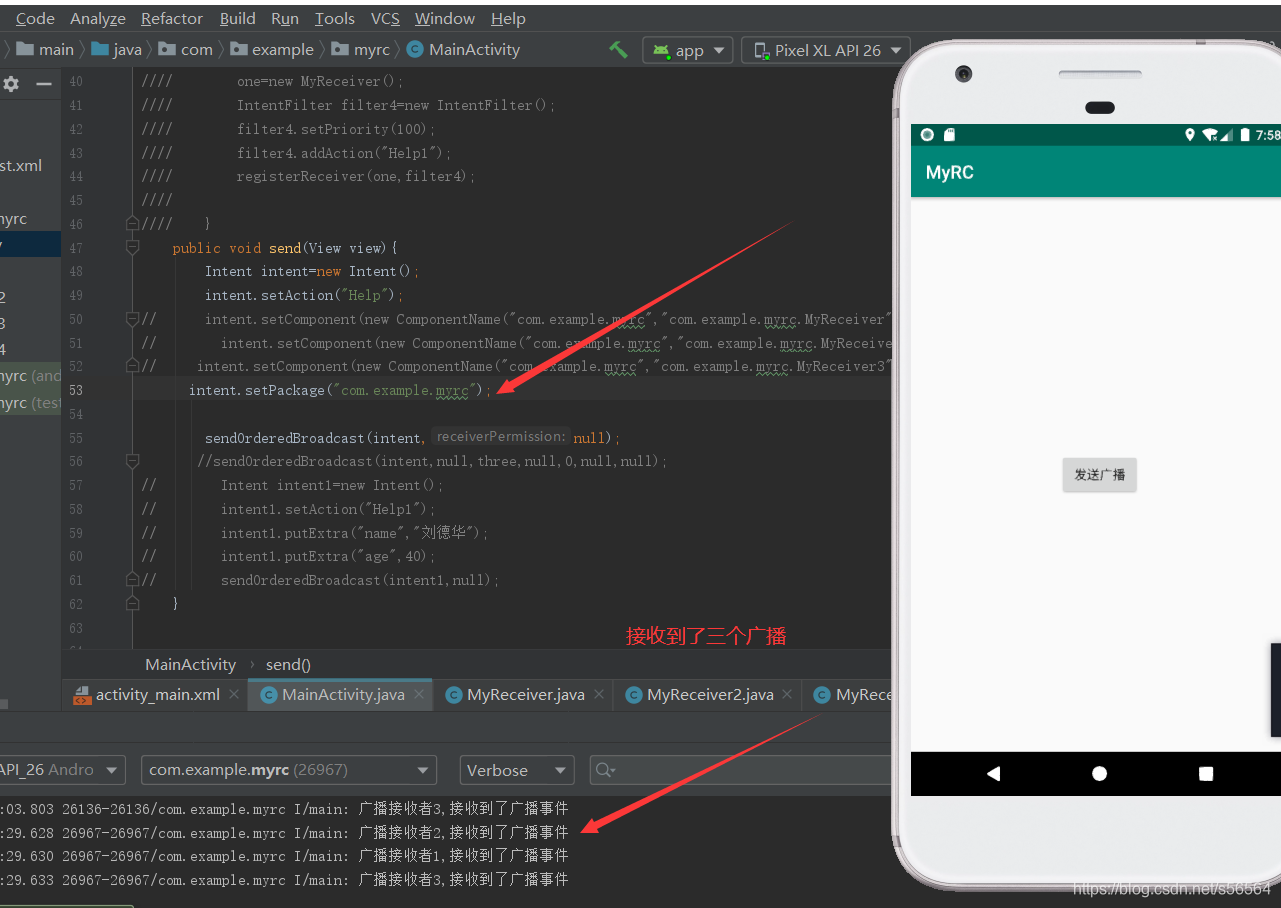Select the 广播接收者1 log line

click(x=284, y=856)
